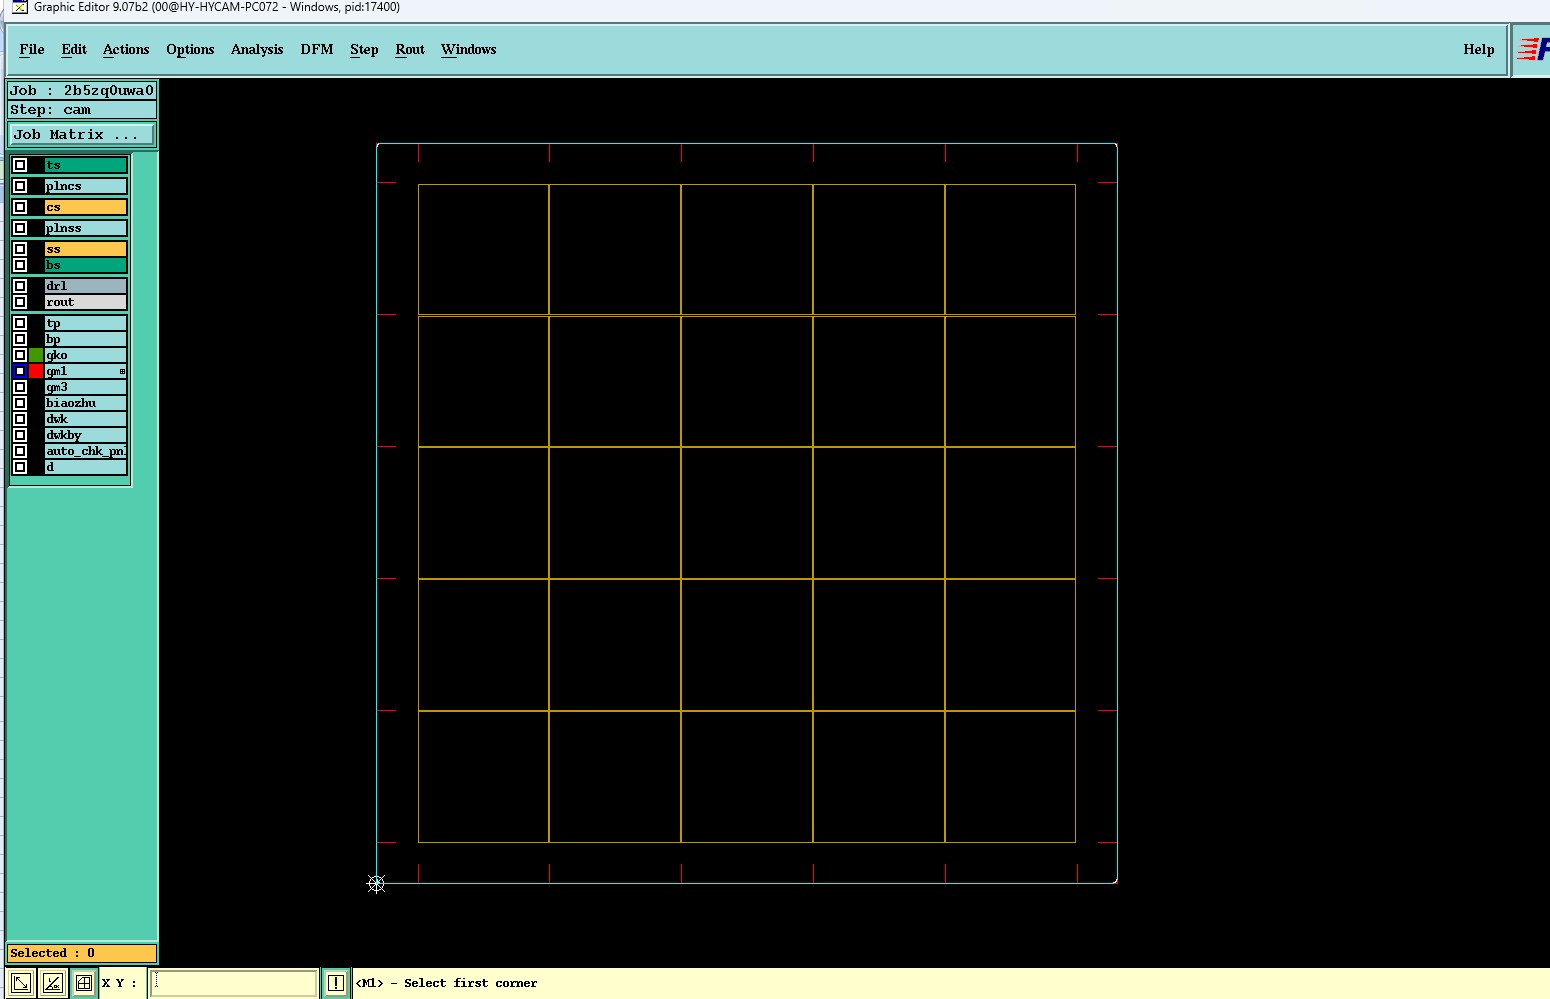Image resolution: width=1550 pixels, height=999 pixels.
Task: Click the Select first corner prompt message
Action: [447, 983]
